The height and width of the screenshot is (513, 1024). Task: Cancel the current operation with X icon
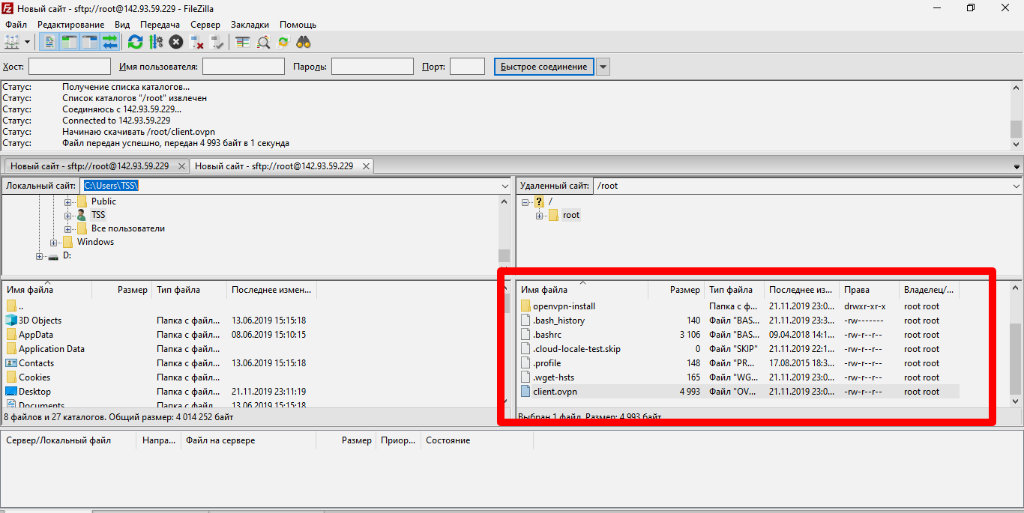176,42
